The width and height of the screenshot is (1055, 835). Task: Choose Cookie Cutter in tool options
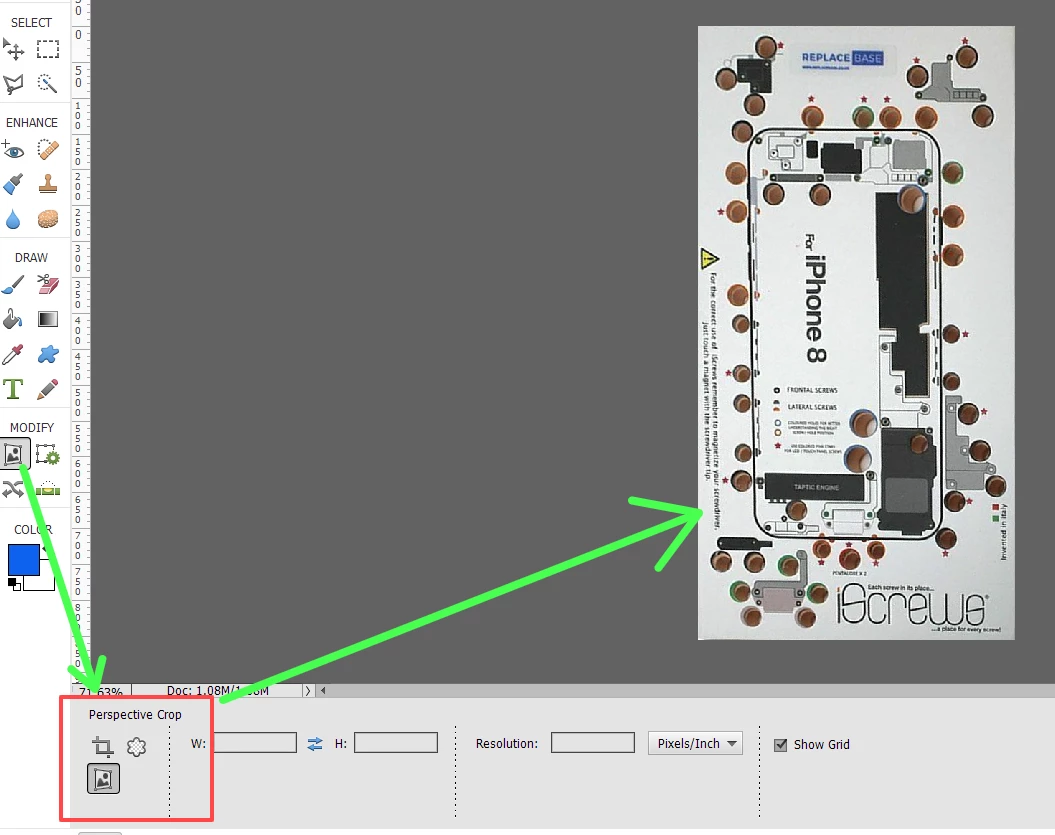pos(137,746)
